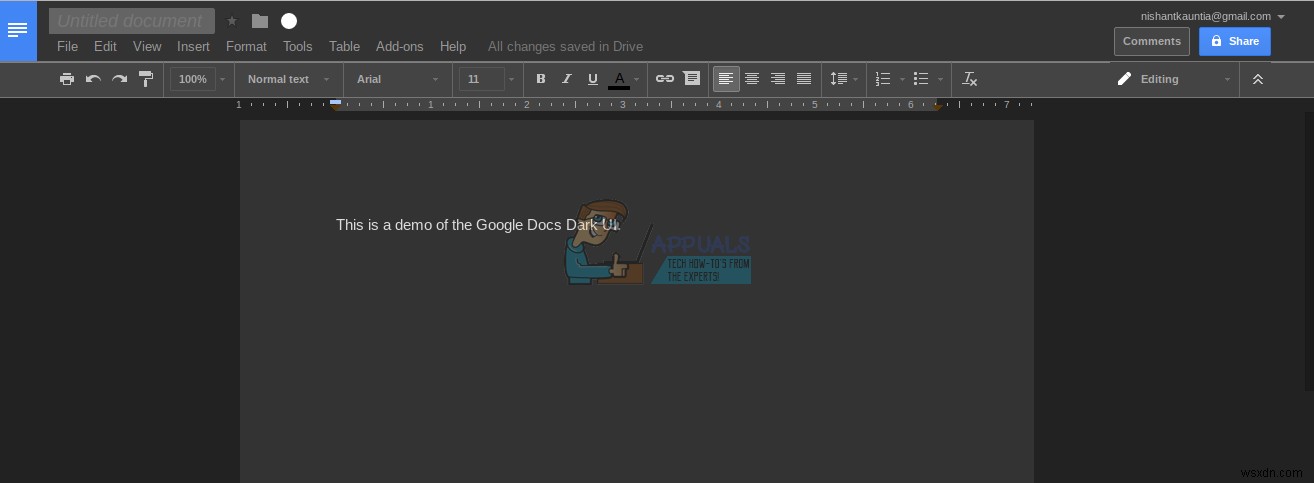This screenshot has height=483, width=1314.
Task: Toggle bold formatting
Action: (x=541, y=79)
